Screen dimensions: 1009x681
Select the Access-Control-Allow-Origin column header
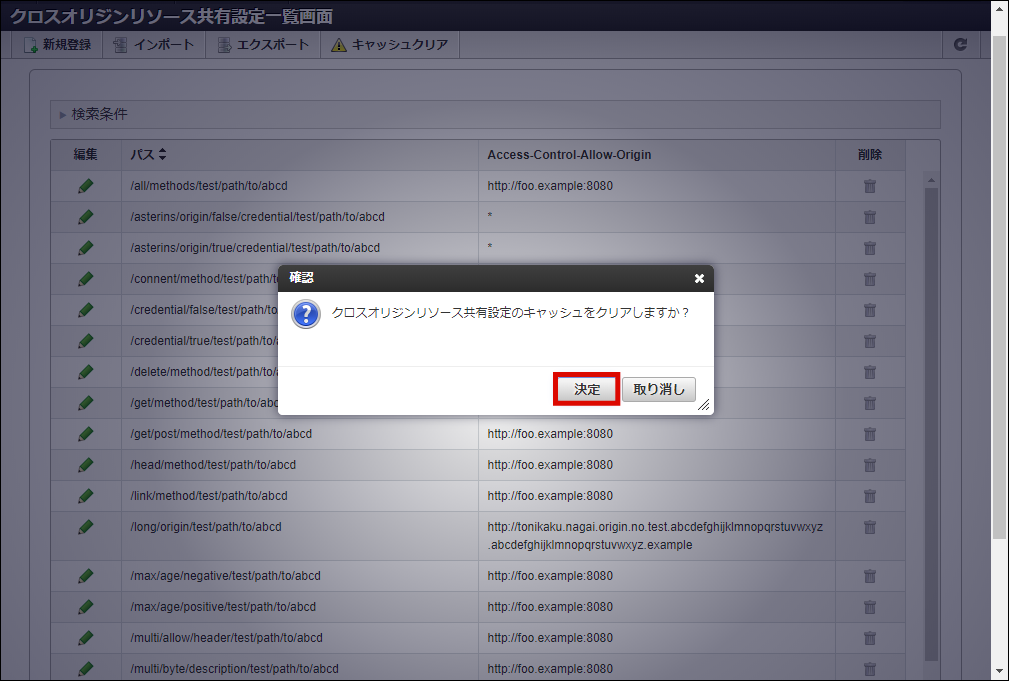pyautogui.click(x=571, y=154)
